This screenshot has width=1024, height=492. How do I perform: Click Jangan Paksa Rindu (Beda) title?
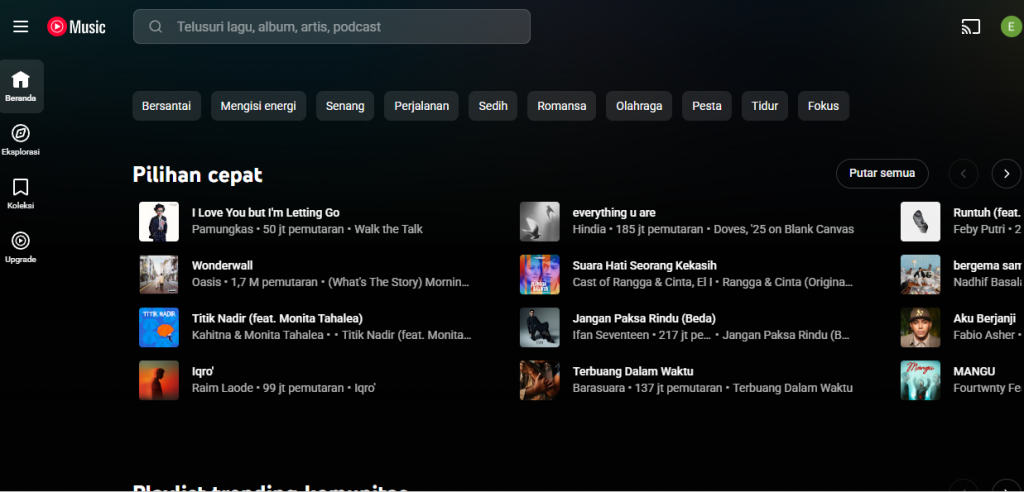point(644,319)
